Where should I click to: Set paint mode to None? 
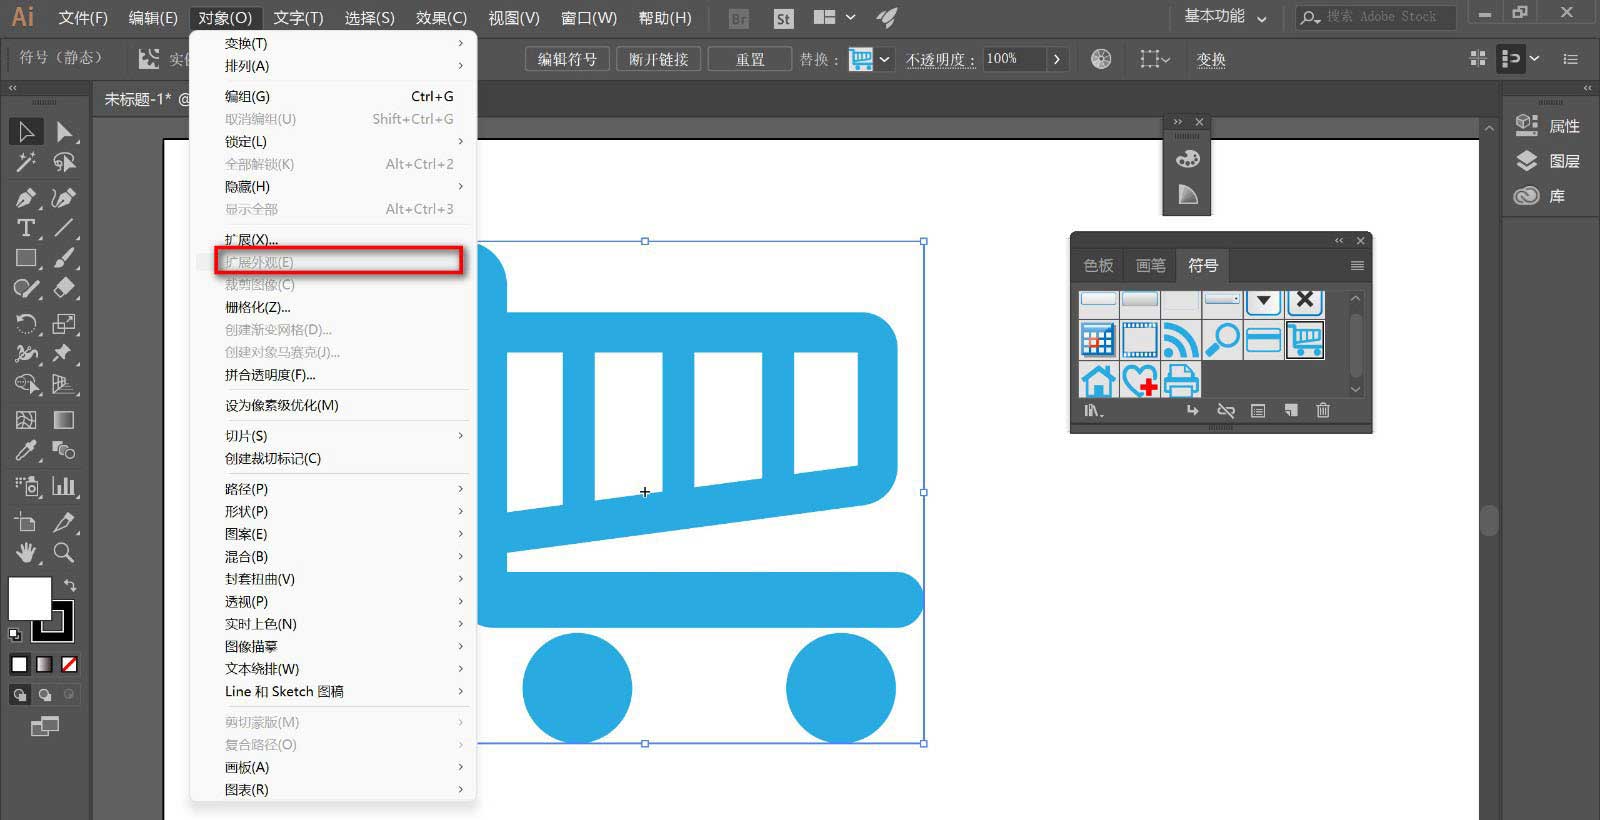click(69, 664)
